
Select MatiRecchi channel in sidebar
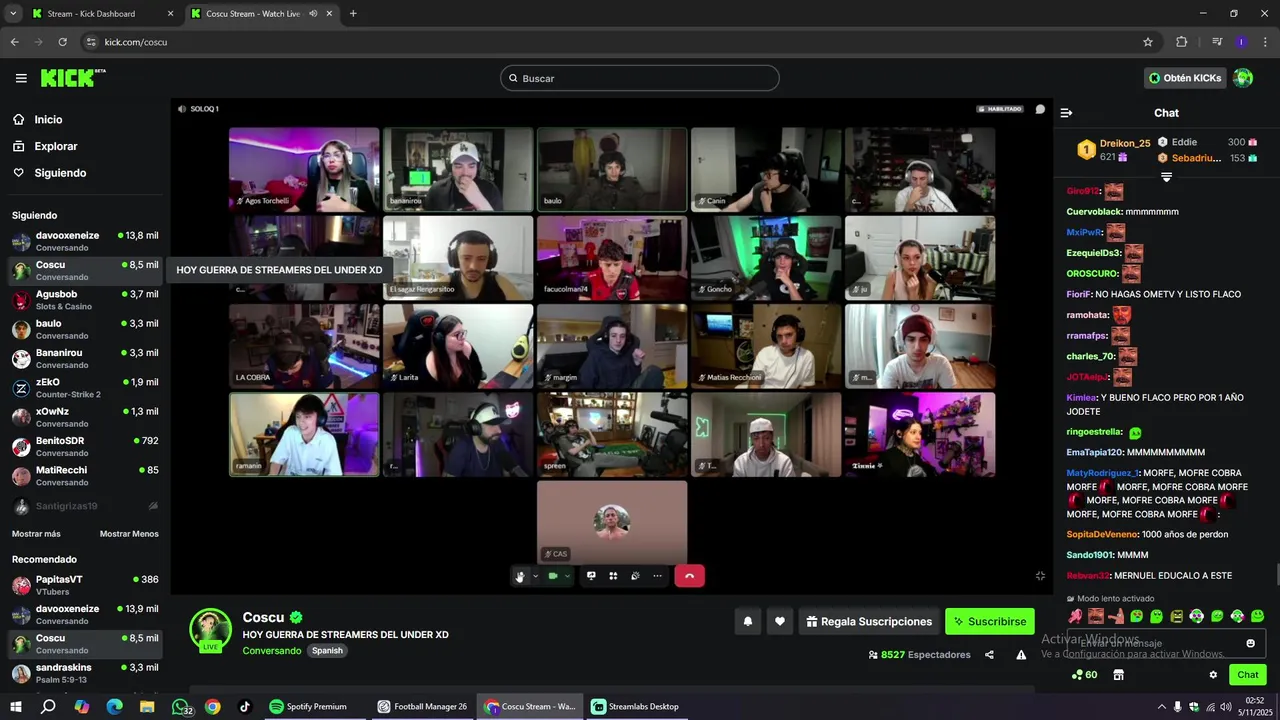coord(85,475)
